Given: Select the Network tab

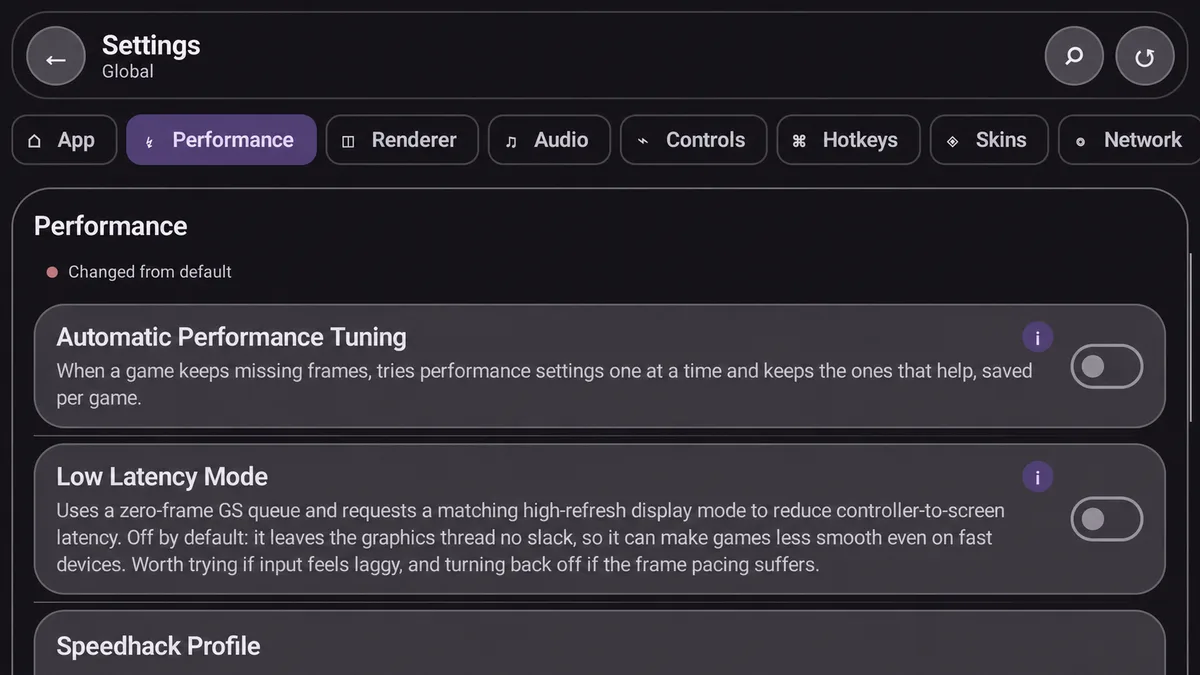Looking at the screenshot, I should point(1130,140).
